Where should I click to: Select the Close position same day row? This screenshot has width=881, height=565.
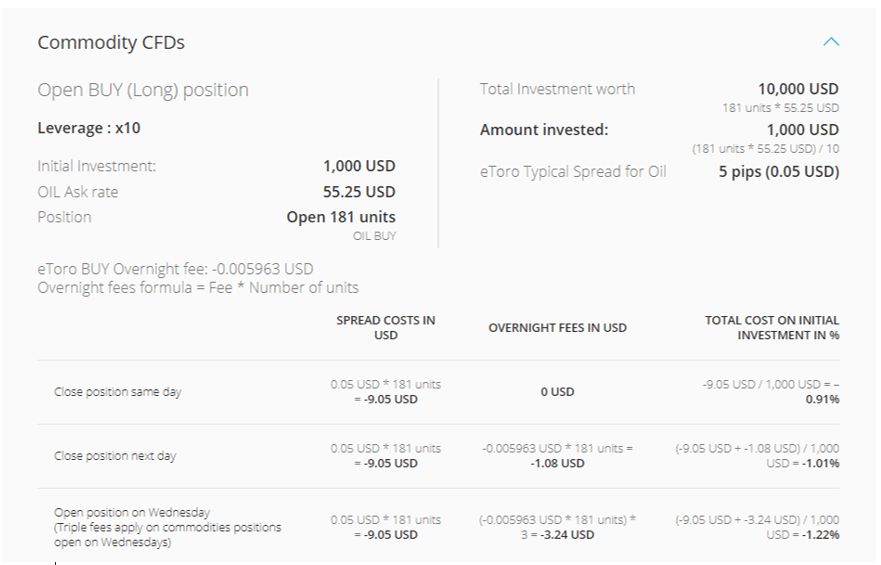(439, 392)
